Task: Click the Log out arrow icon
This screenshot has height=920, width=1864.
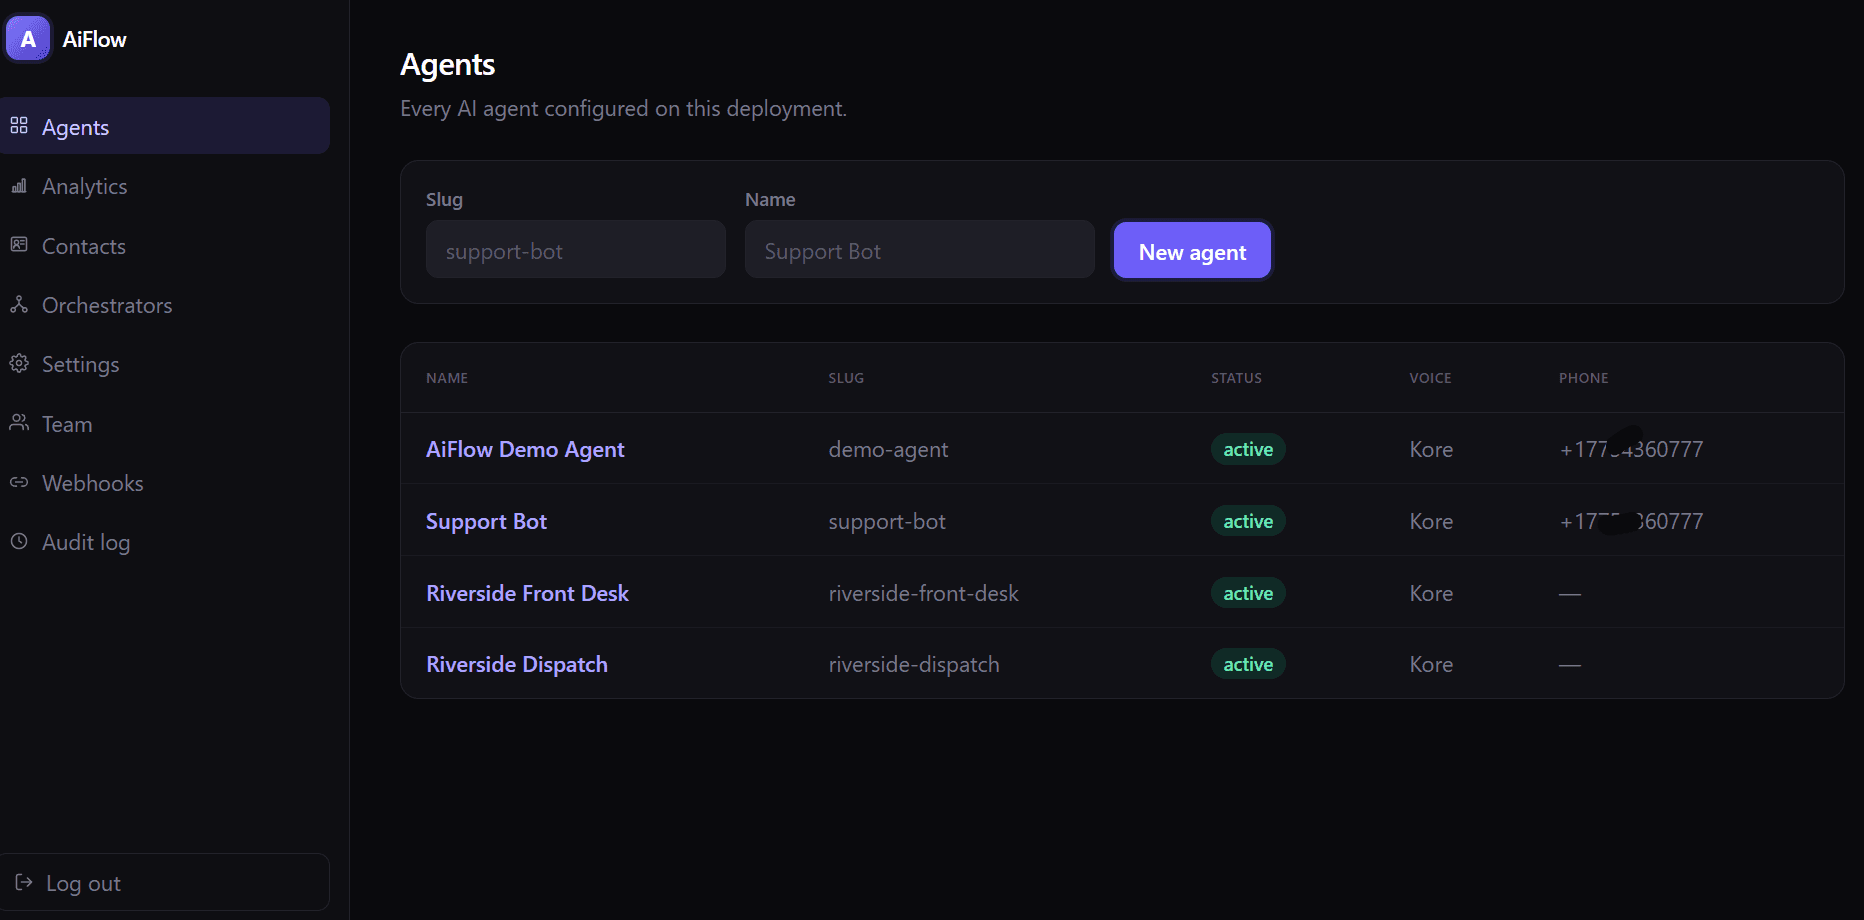Action: [x=24, y=882]
